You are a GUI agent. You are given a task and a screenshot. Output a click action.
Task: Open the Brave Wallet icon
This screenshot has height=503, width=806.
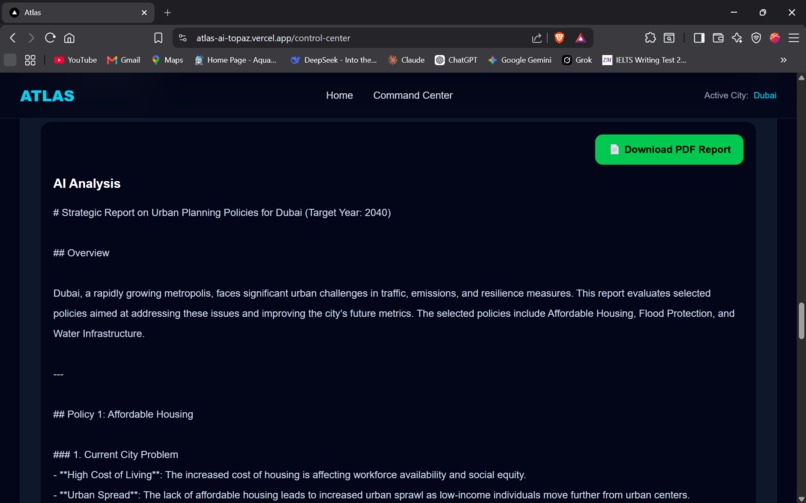click(x=718, y=38)
